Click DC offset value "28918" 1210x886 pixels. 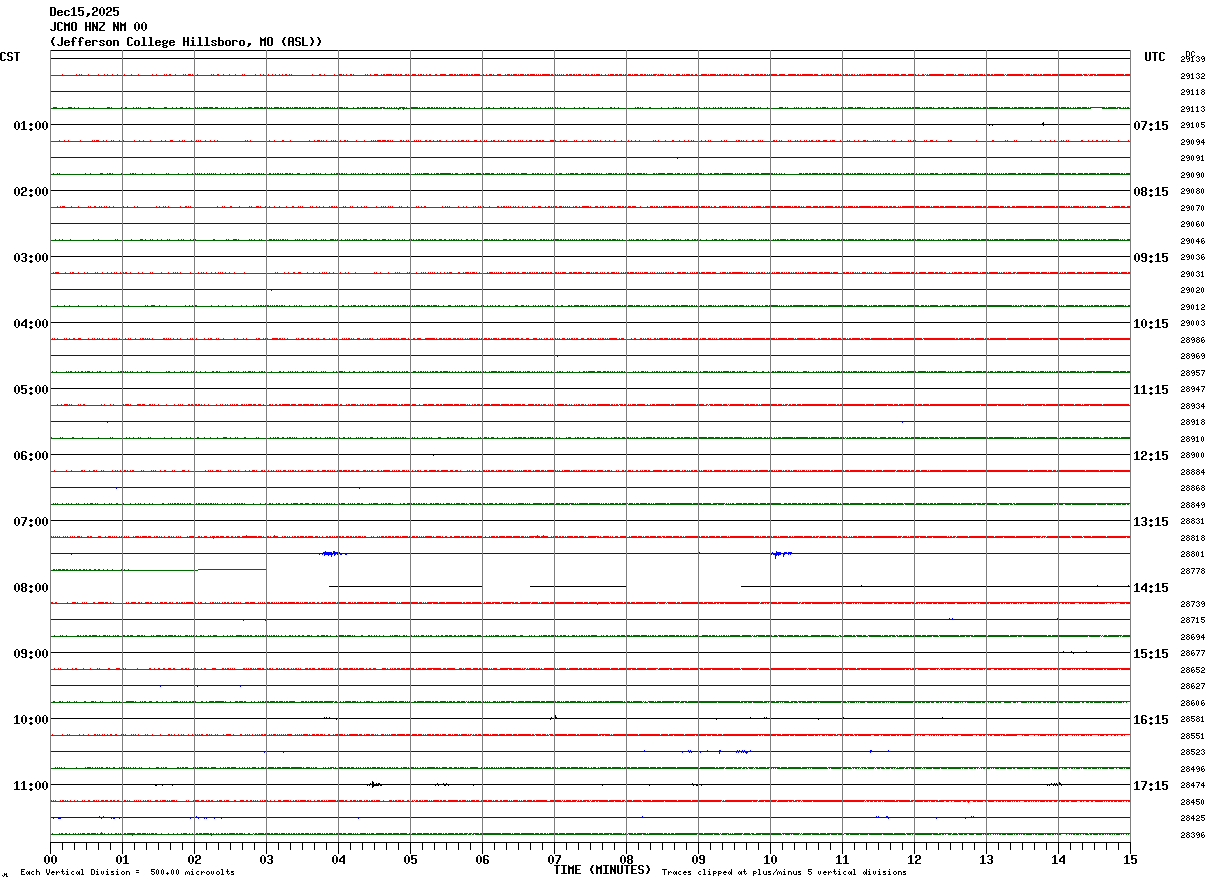(x=1192, y=422)
